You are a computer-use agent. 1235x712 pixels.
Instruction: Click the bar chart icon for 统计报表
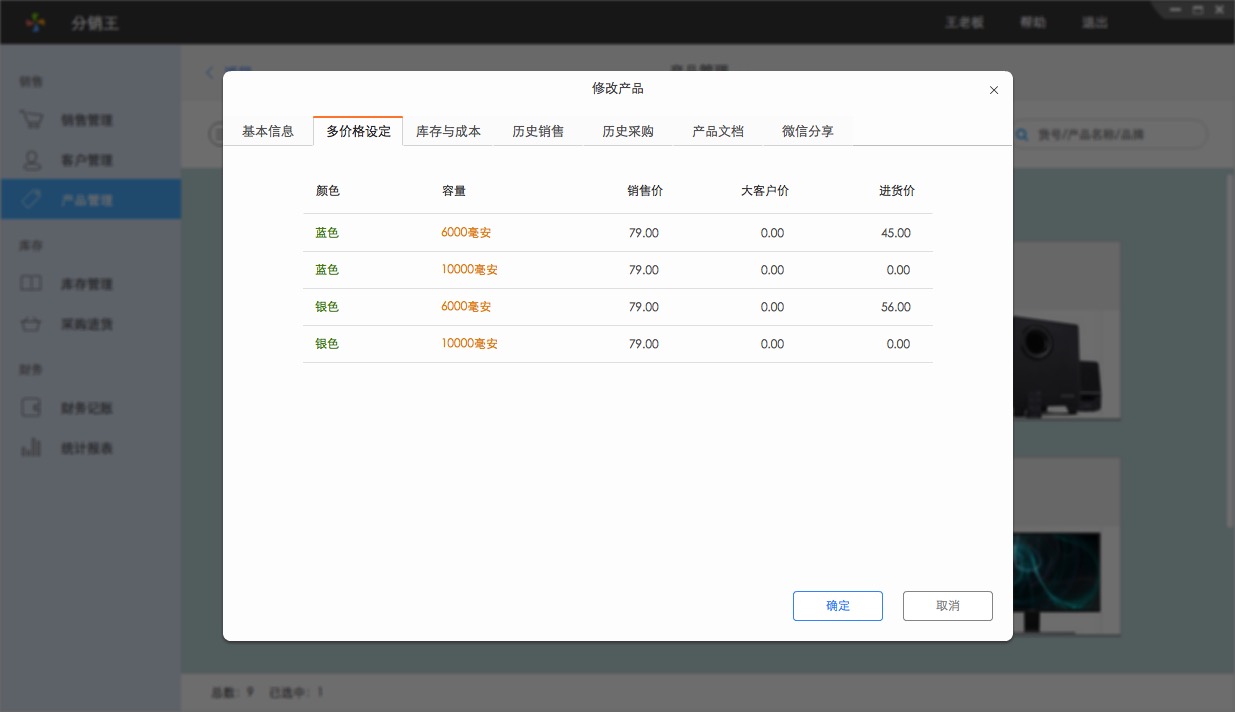pyautogui.click(x=32, y=448)
